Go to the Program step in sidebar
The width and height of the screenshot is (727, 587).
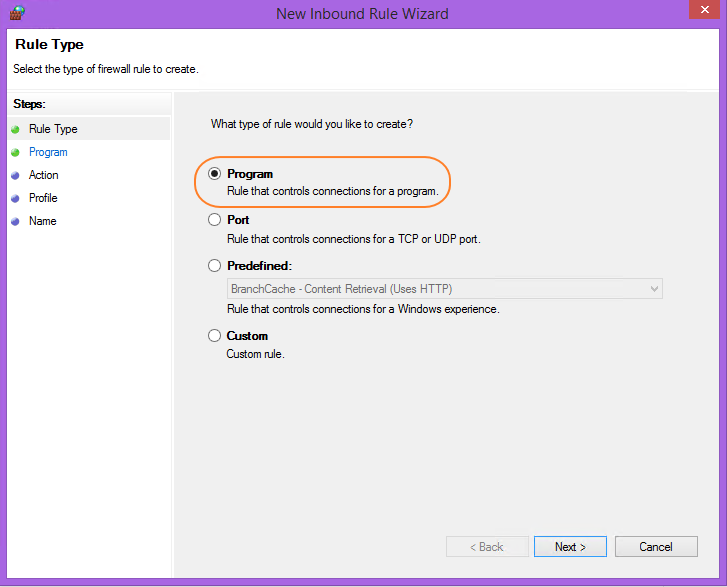tap(48, 152)
